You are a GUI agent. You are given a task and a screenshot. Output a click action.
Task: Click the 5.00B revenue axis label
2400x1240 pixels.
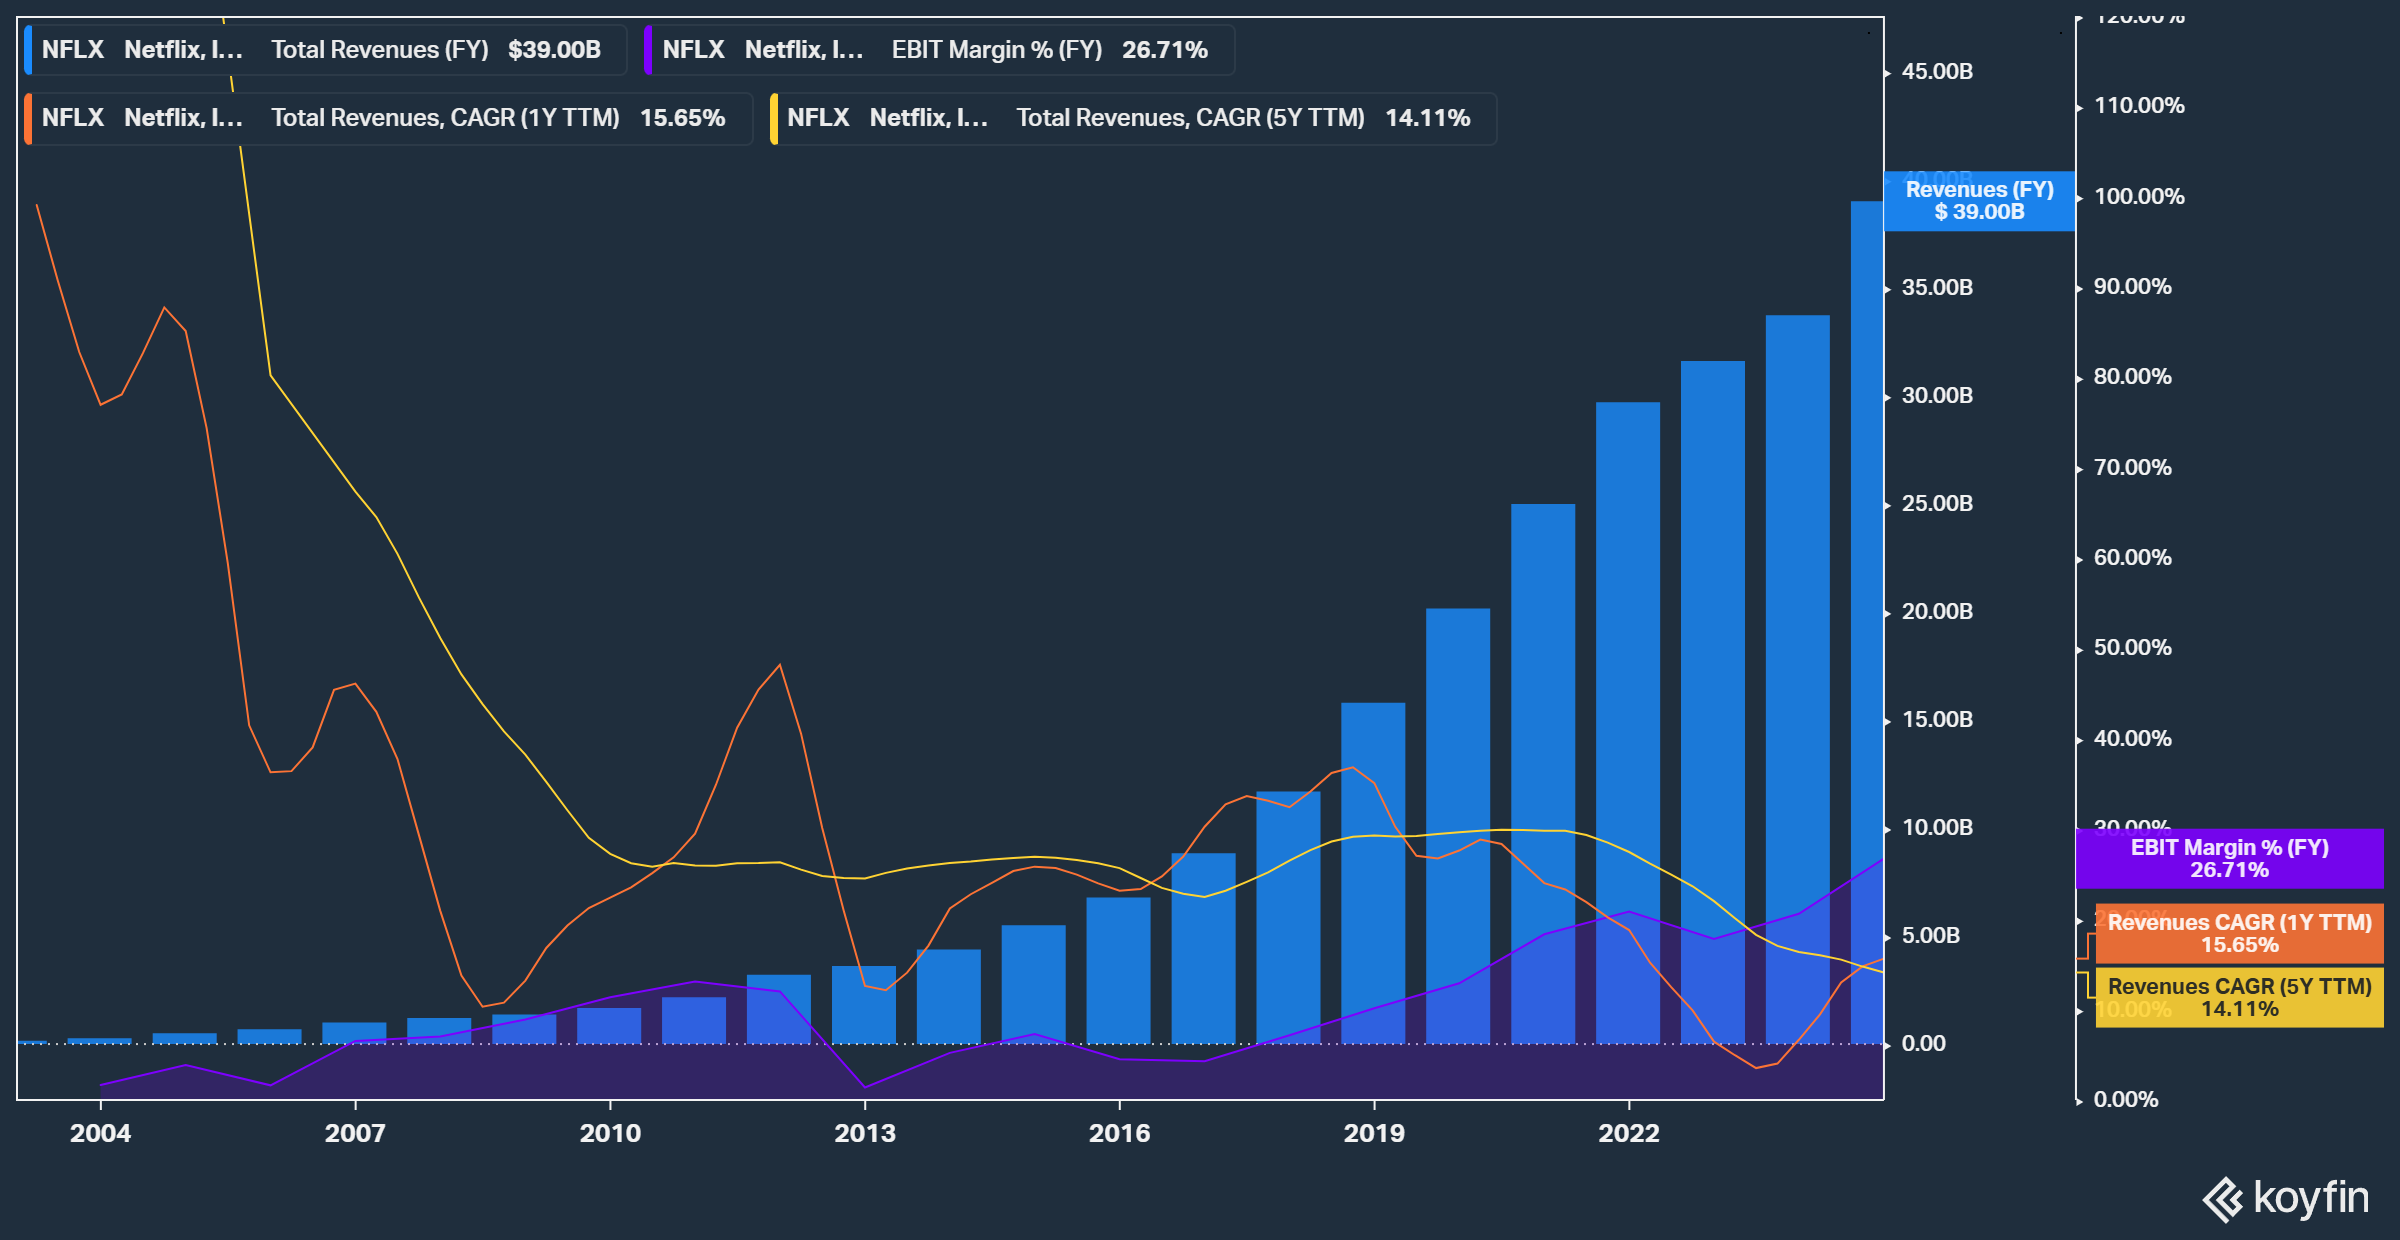(x=1931, y=936)
